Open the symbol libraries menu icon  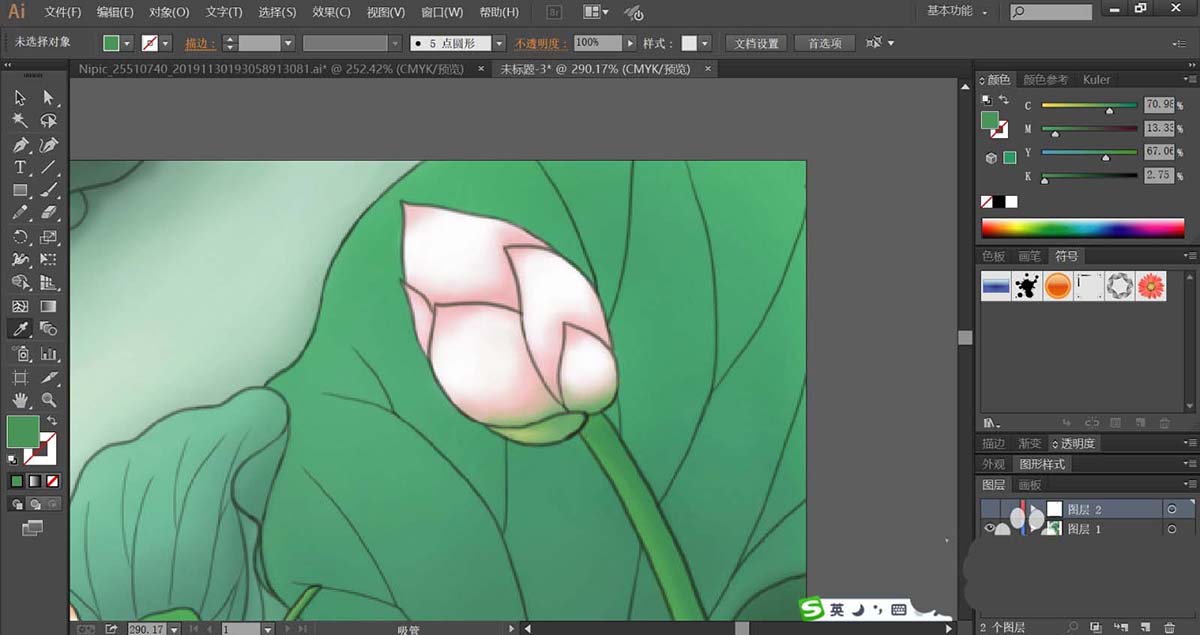click(x=992, y=423)
